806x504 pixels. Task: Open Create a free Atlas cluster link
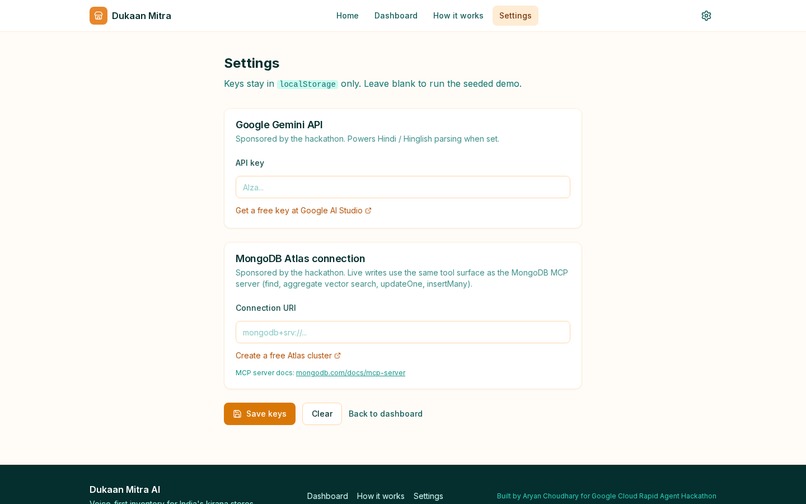tap(288, 355)
